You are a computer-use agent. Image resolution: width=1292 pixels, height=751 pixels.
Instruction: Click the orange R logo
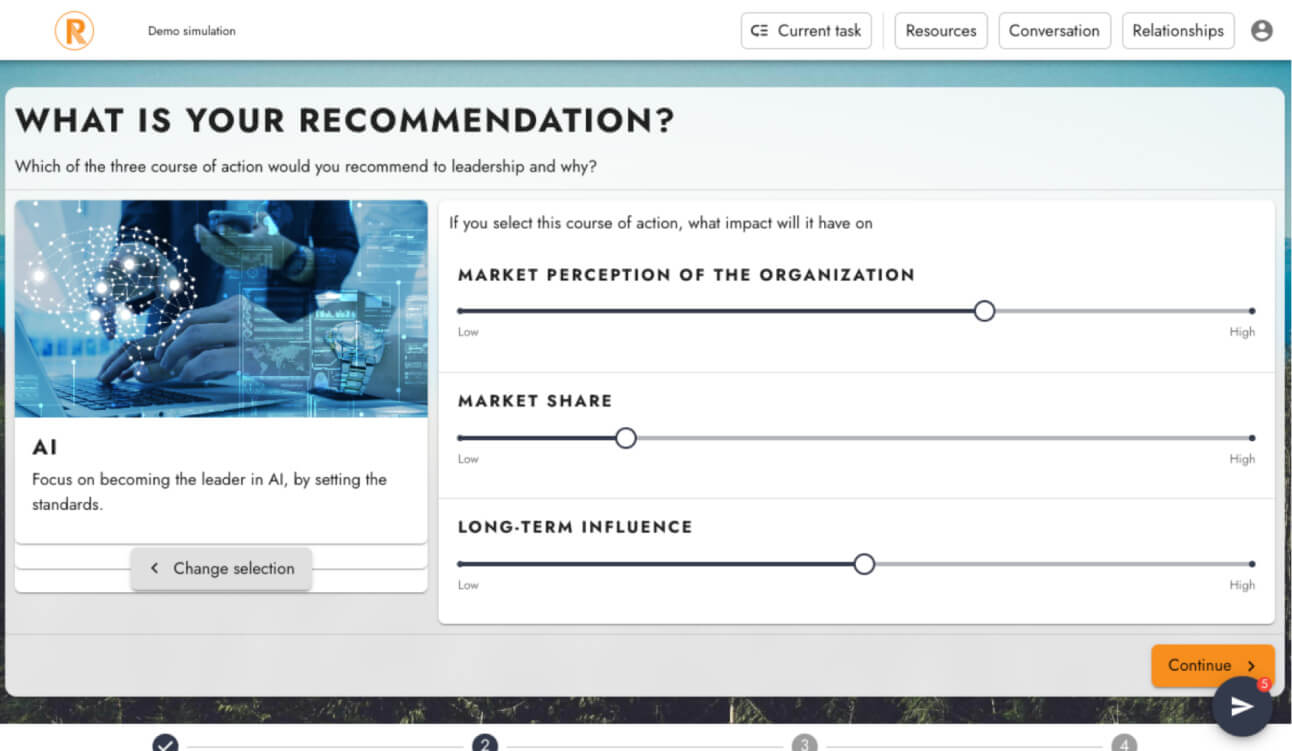[74, 30]
